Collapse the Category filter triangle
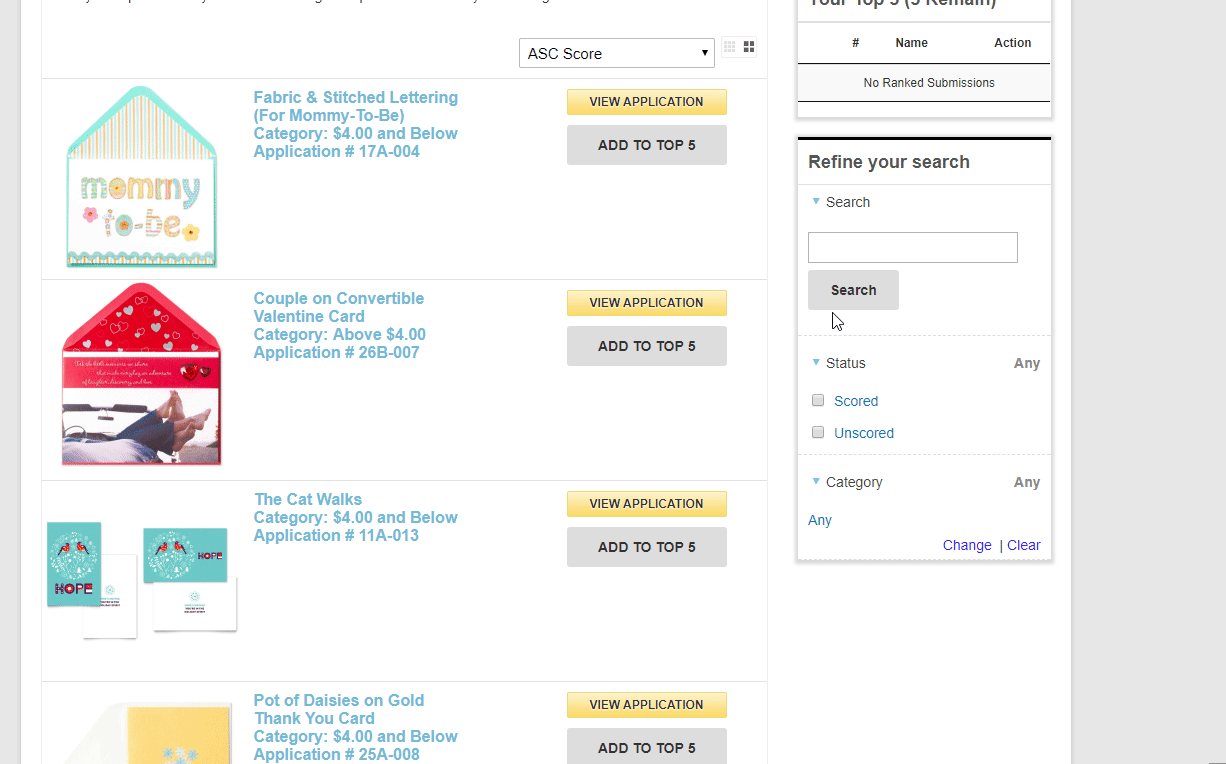 [x=816, y=482]
